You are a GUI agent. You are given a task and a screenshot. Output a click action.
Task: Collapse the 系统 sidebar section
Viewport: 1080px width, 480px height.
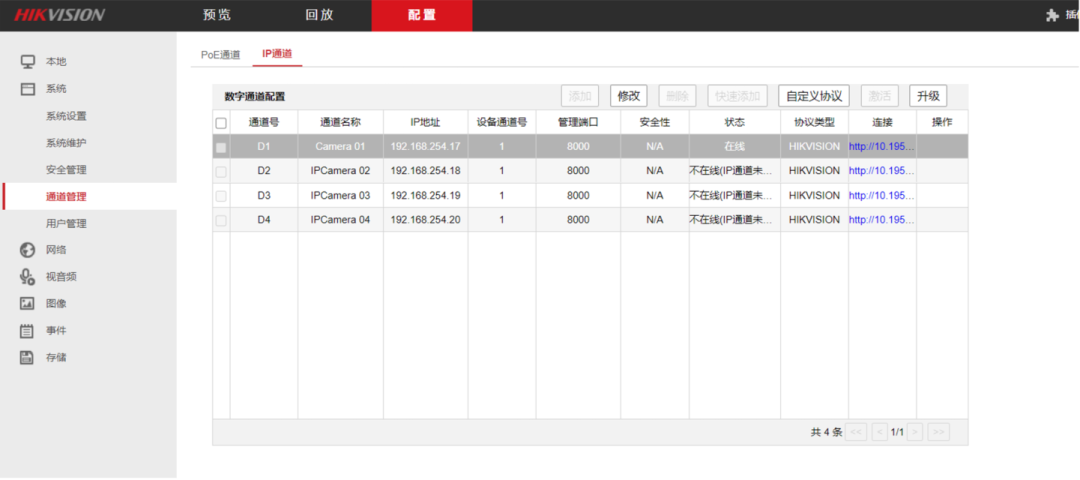[x=56, y=89]
